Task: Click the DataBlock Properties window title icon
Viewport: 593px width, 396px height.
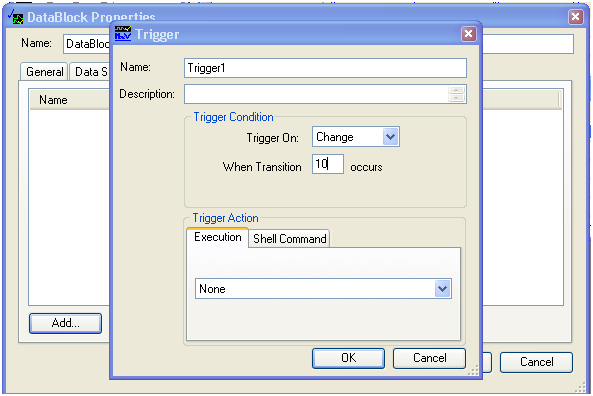Action: [x=16, y=17]
